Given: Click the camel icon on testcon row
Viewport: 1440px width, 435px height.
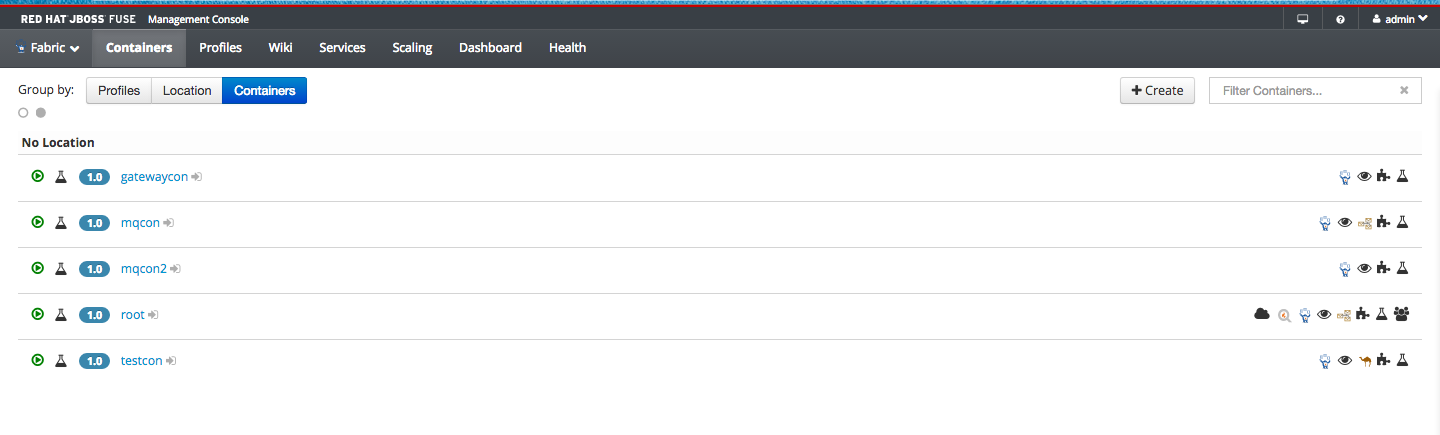Looking at the screenshot, I should point(1365,361).
